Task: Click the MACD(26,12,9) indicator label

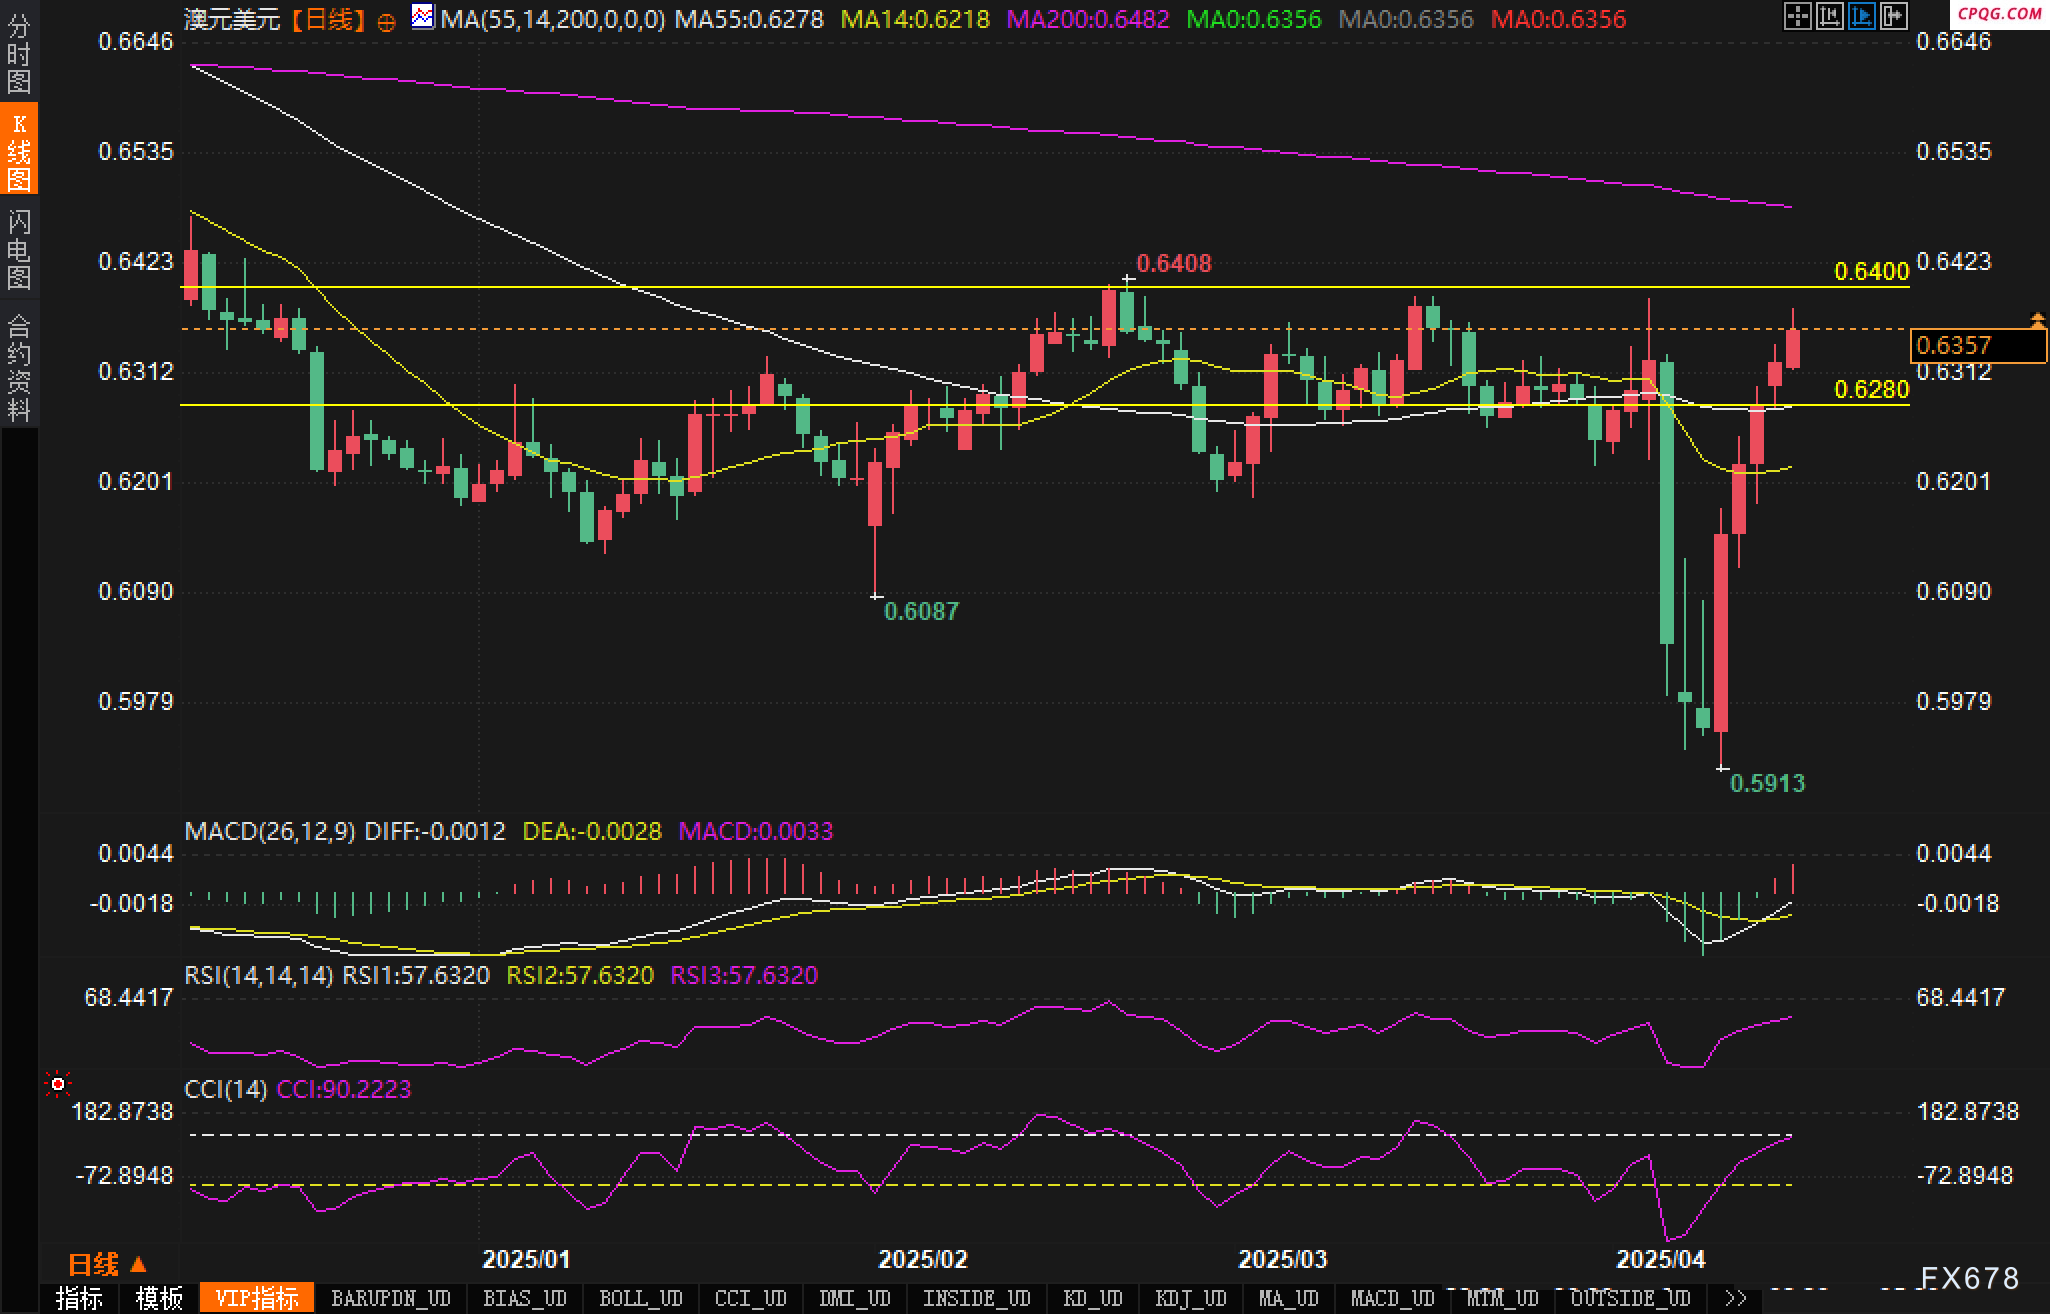Action: [270, 831]
